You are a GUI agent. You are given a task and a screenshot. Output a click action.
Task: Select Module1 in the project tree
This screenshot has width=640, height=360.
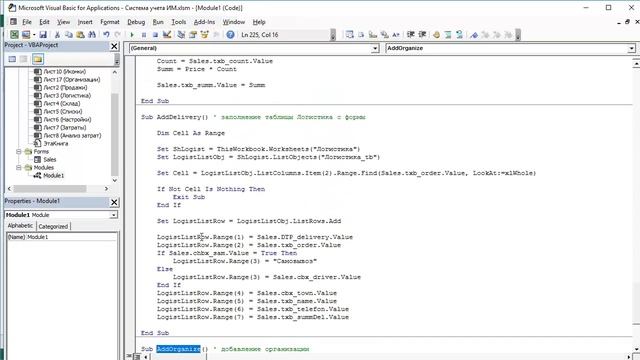[x=53, y=176]
